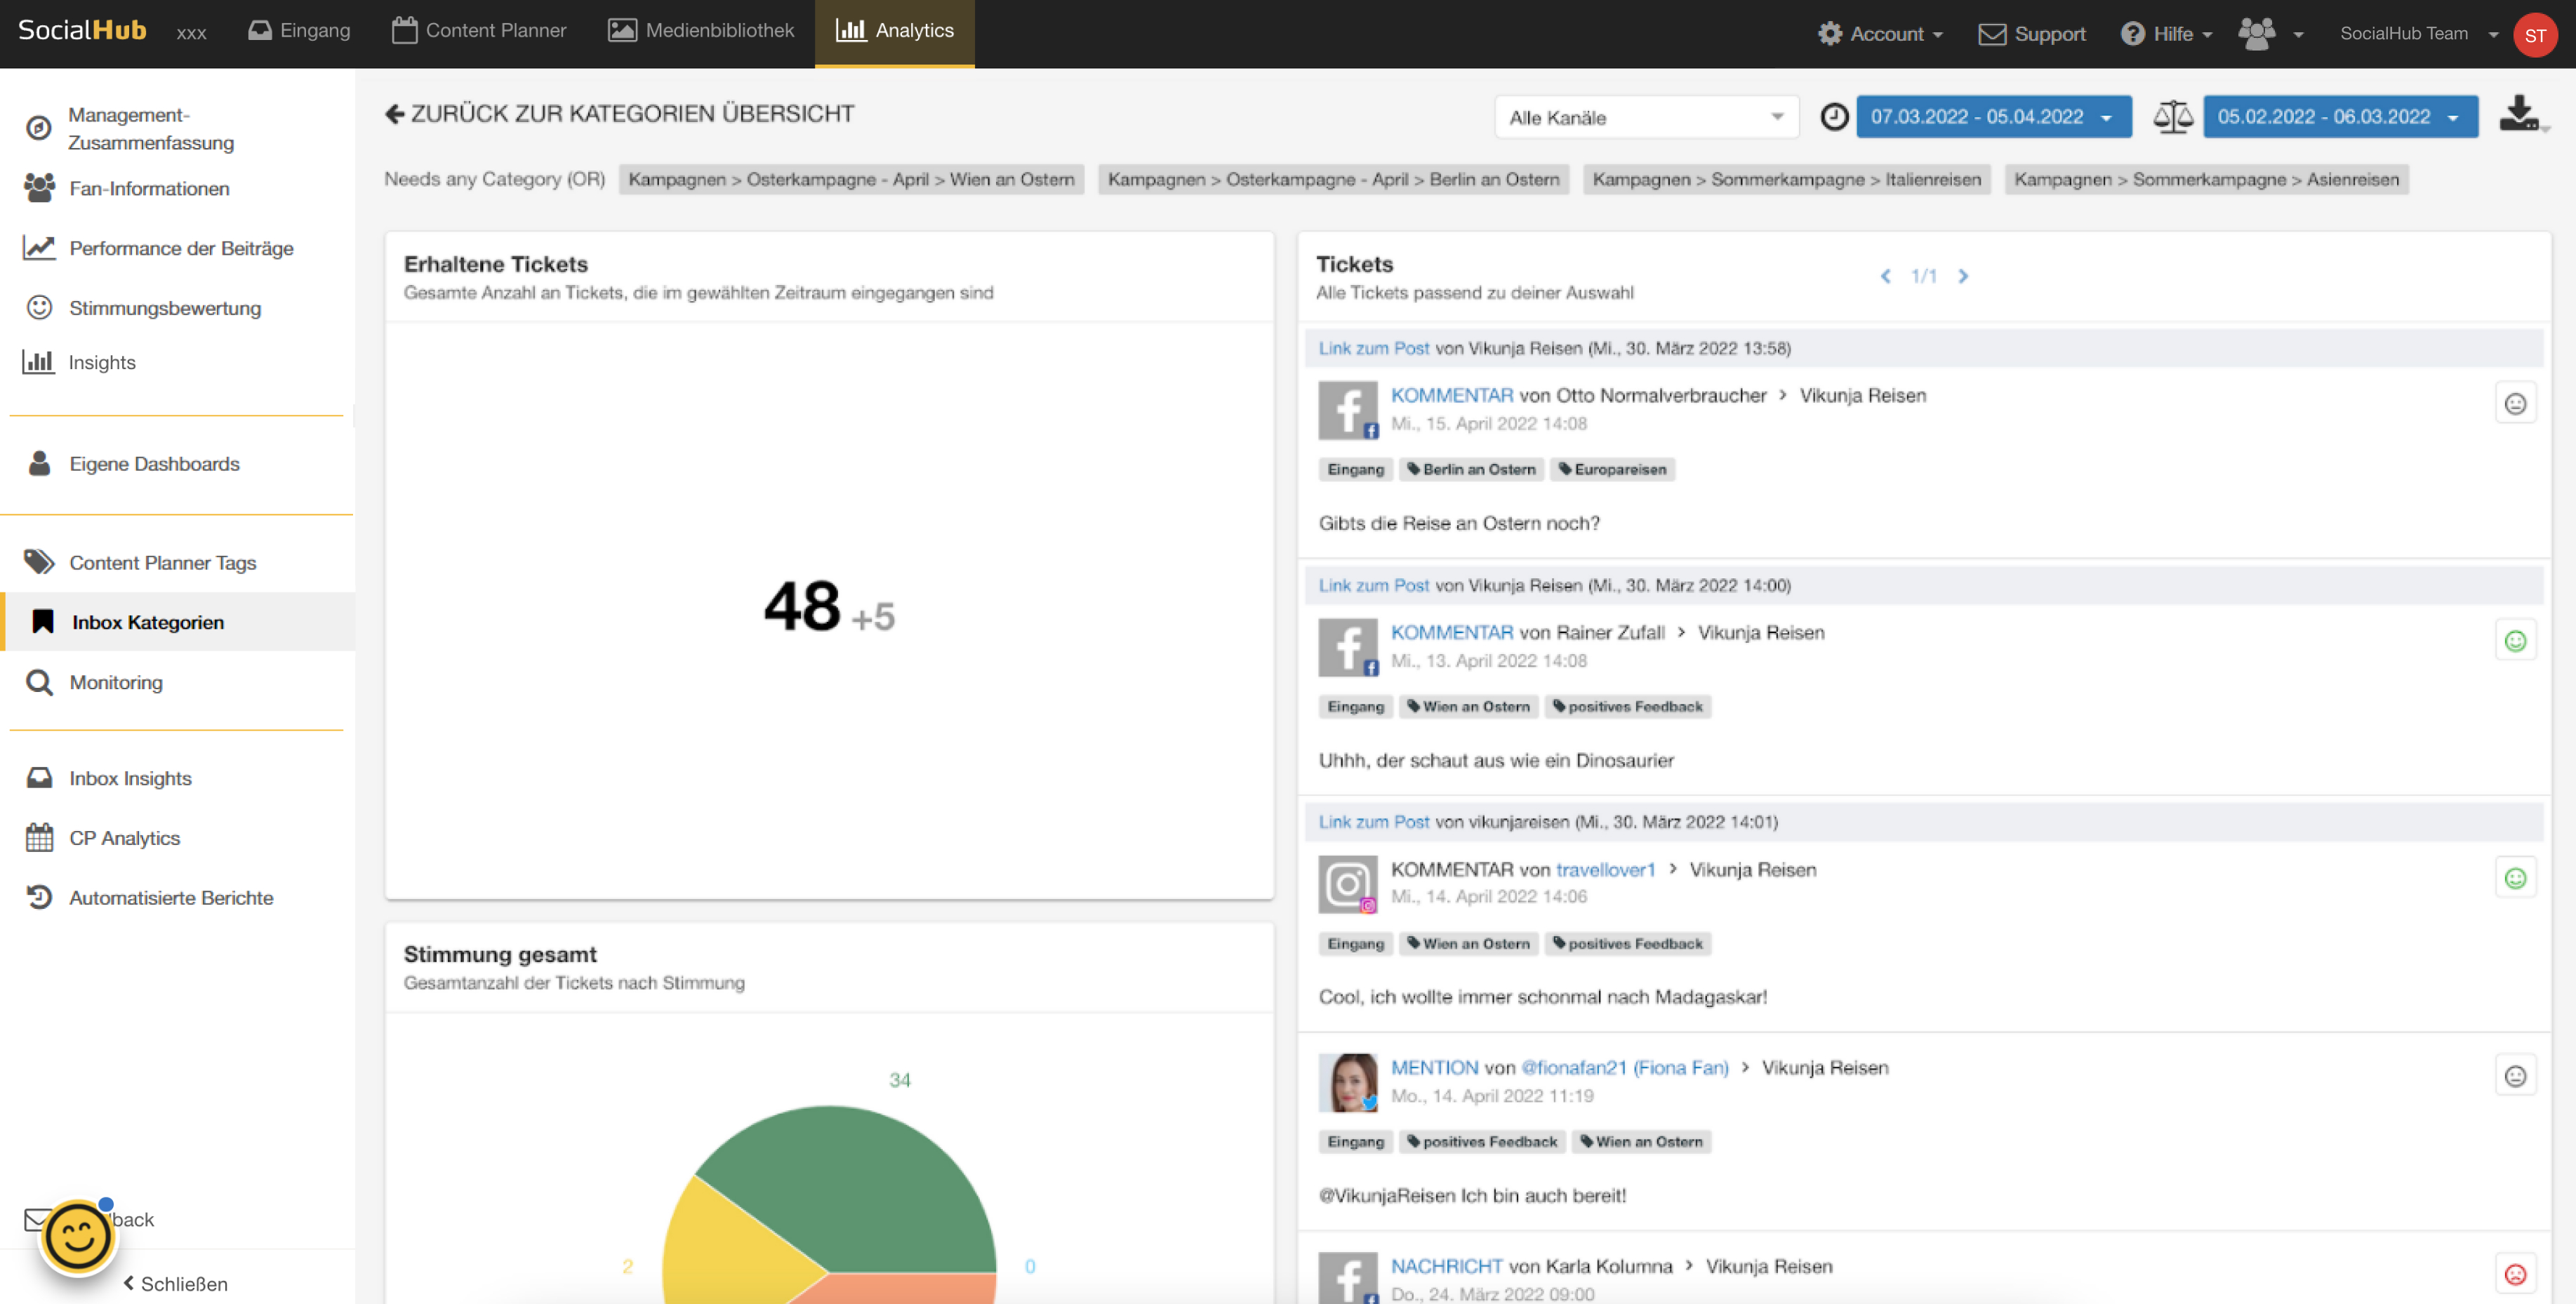Open the team users icon menu
This screenshot has width=2576, height=1304.
(2269, 34)
